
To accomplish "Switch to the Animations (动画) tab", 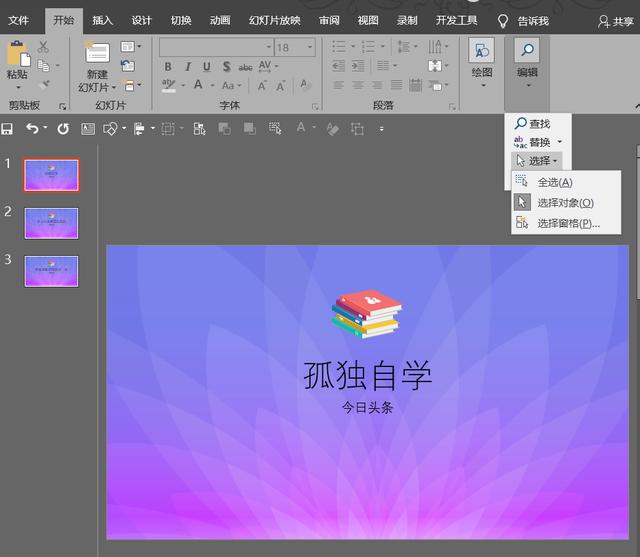I will [220, 20].
